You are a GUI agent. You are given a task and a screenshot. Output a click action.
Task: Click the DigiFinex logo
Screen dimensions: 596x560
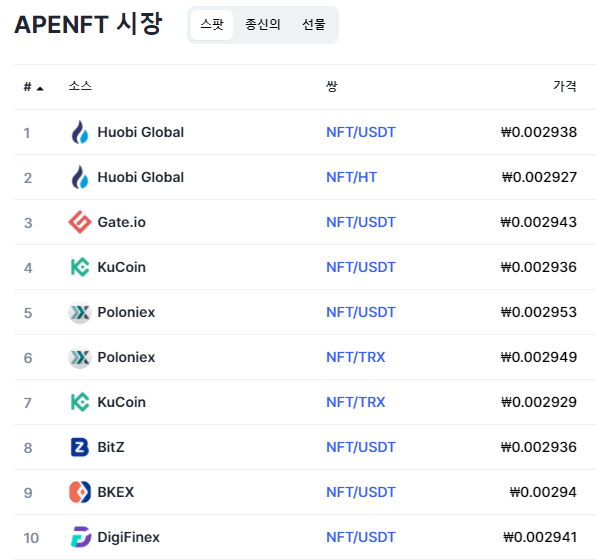pyautogui.click(x=81, y=537)
